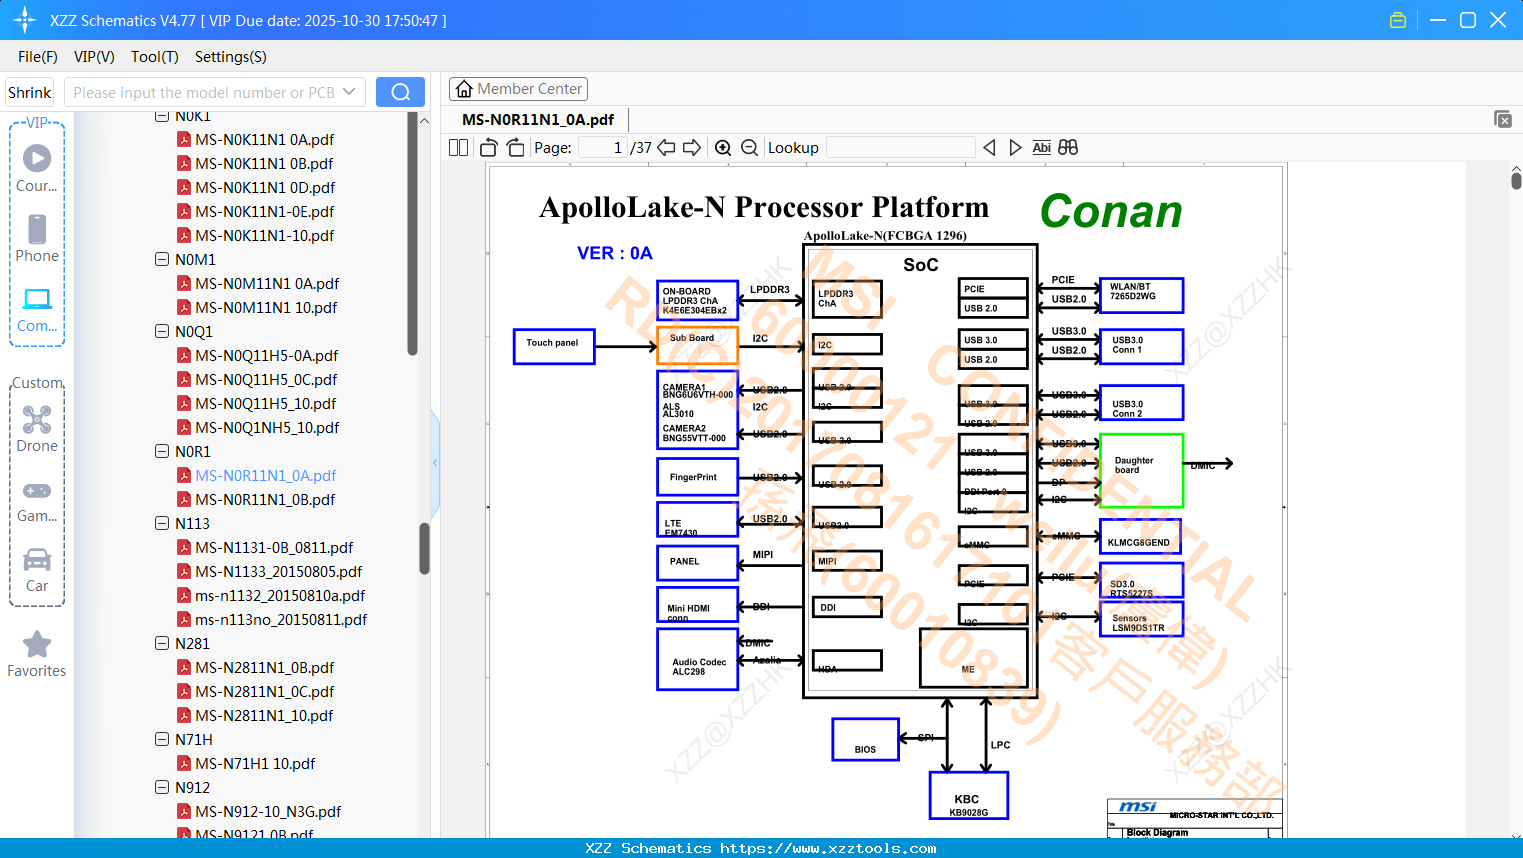
Task: Go to the previous page arrow
Action: (666, 148)
